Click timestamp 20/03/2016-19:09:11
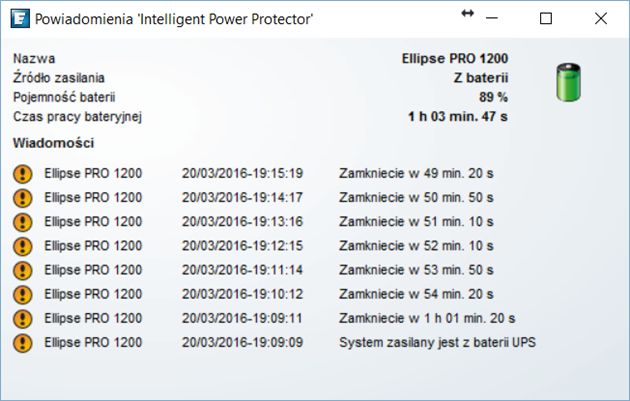The height and width of the screenshot is (401, 630). (242, 318)
